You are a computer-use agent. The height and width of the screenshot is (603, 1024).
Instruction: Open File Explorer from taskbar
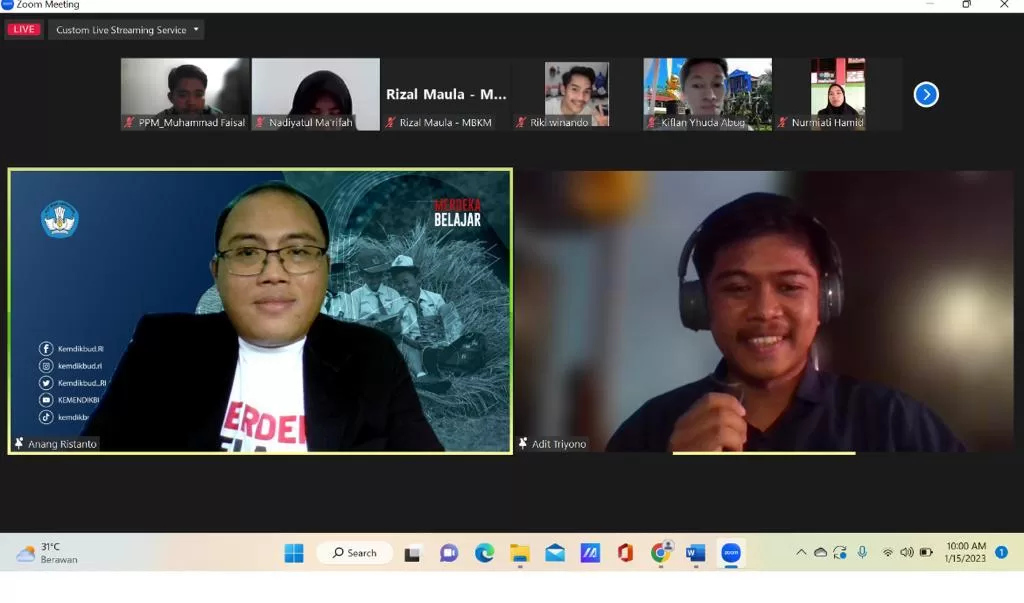(520, 553)
